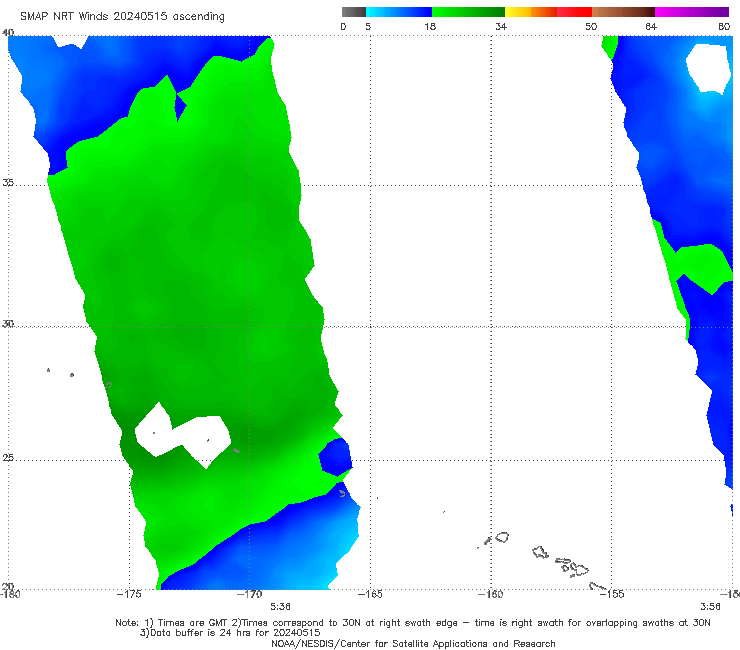Click the yellow segment of the color bar
Screen dimensions: 740x650
(x=518, y=12)
